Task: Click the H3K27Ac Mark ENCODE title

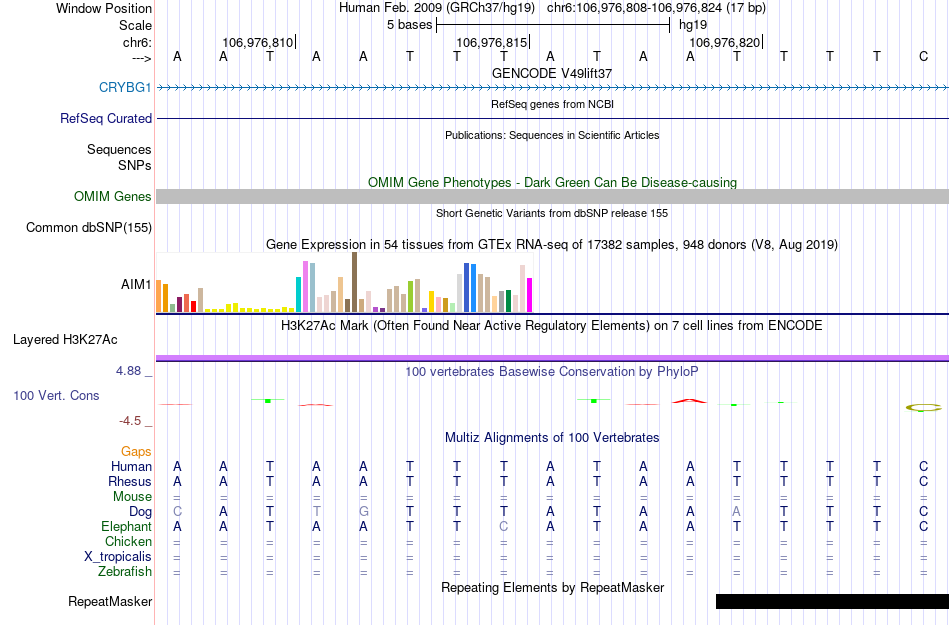Action: [x=552, y=326]
